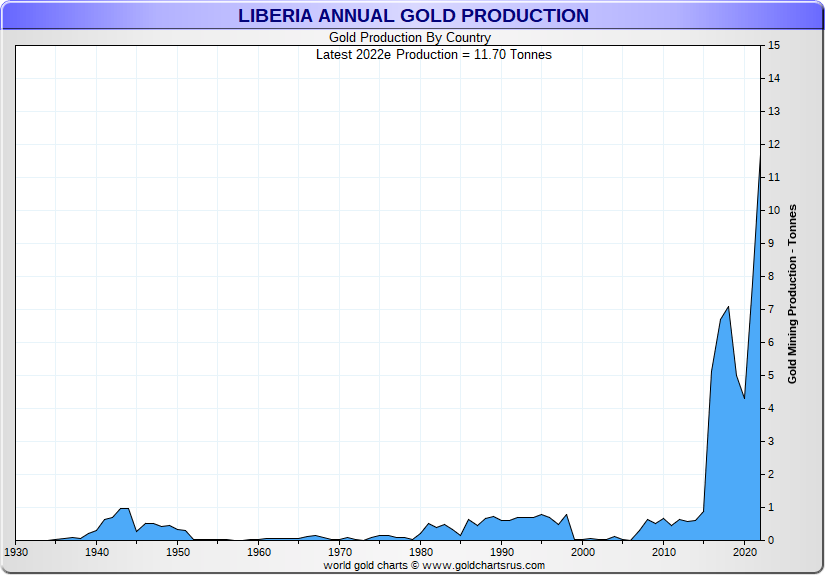This screenshot has width=825, height=575.
Task: Click the 1950 year tick label
Action: pos(178,552)
